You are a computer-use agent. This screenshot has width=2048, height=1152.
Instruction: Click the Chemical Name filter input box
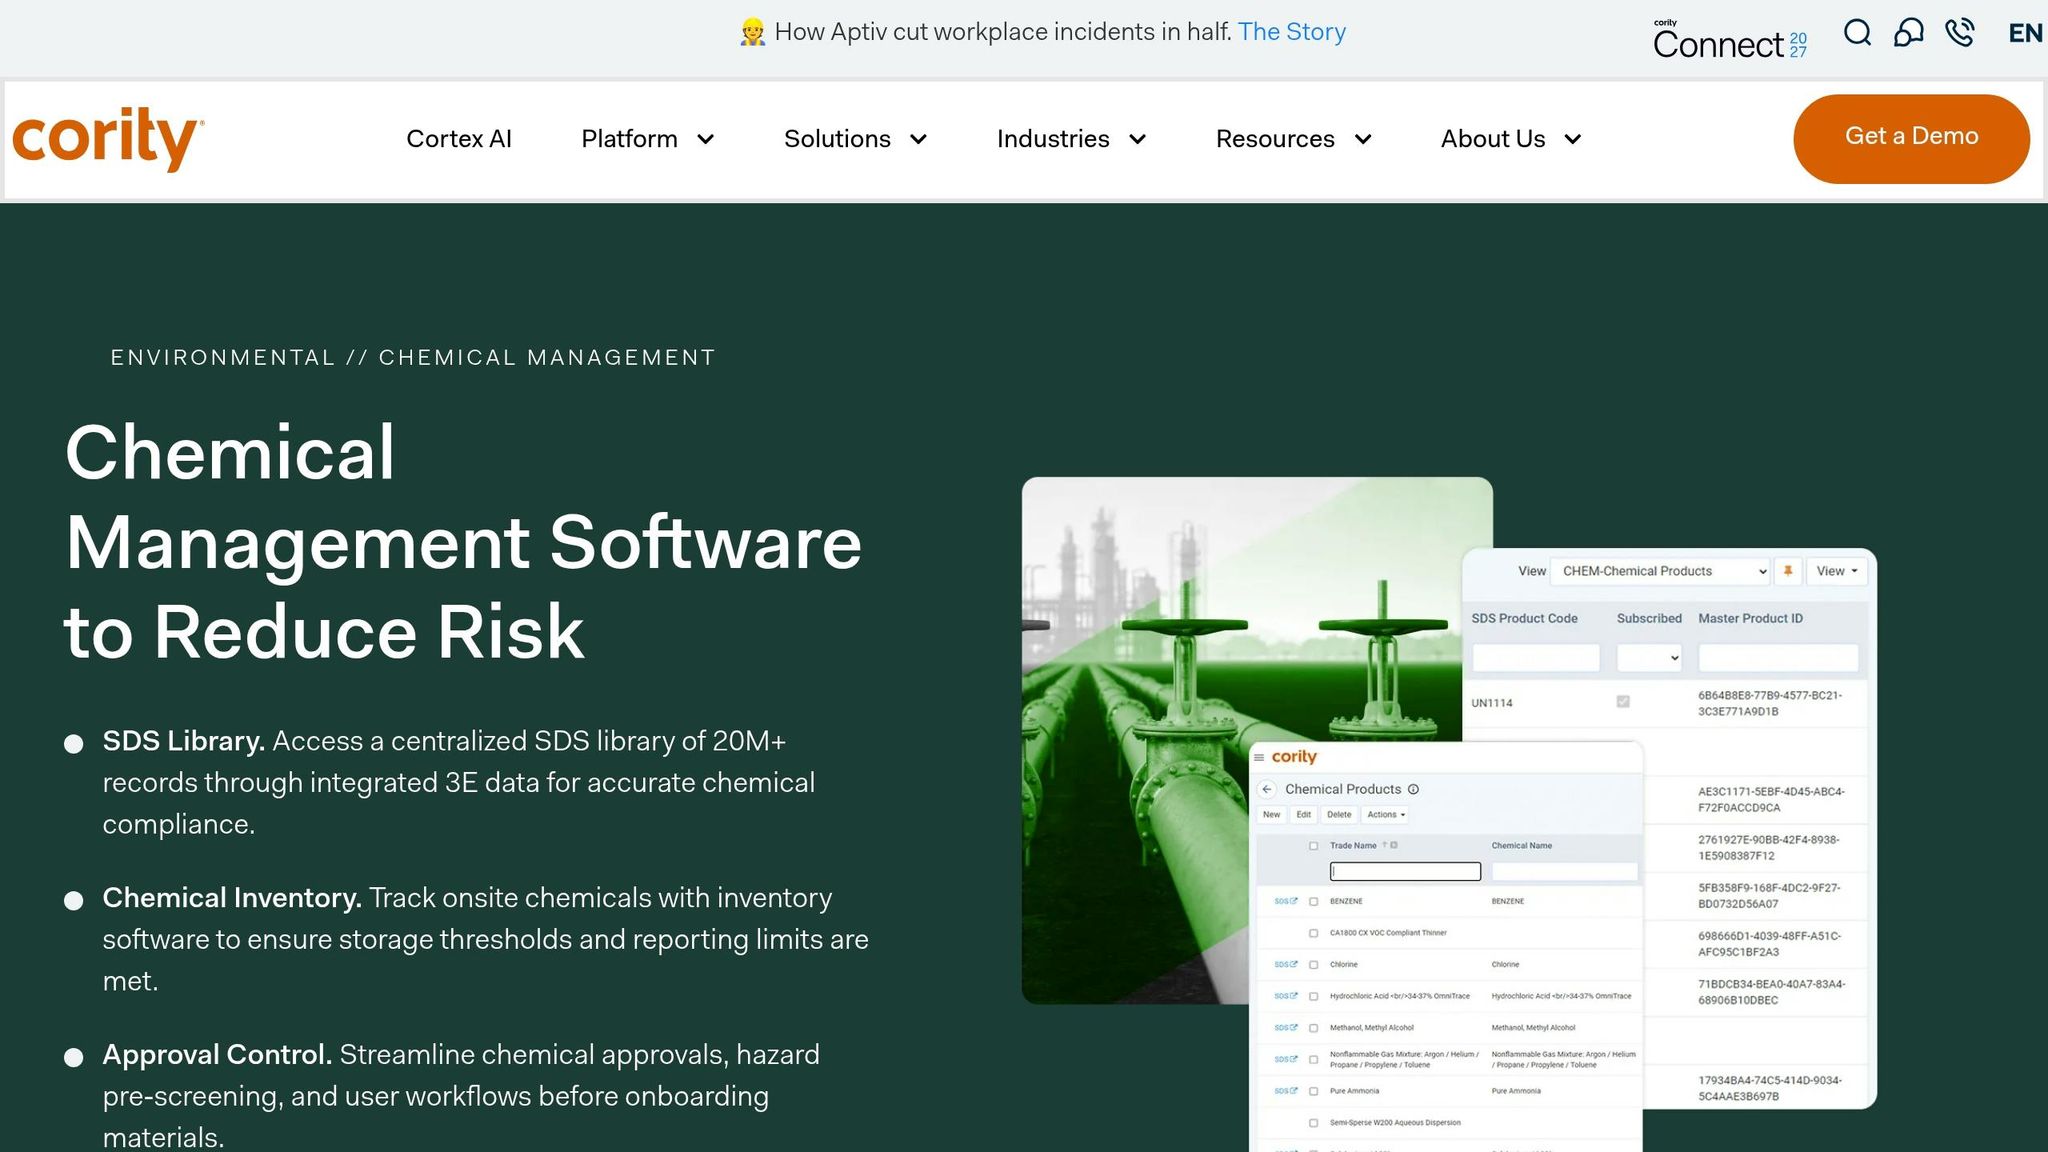[x=1564, y=872]
